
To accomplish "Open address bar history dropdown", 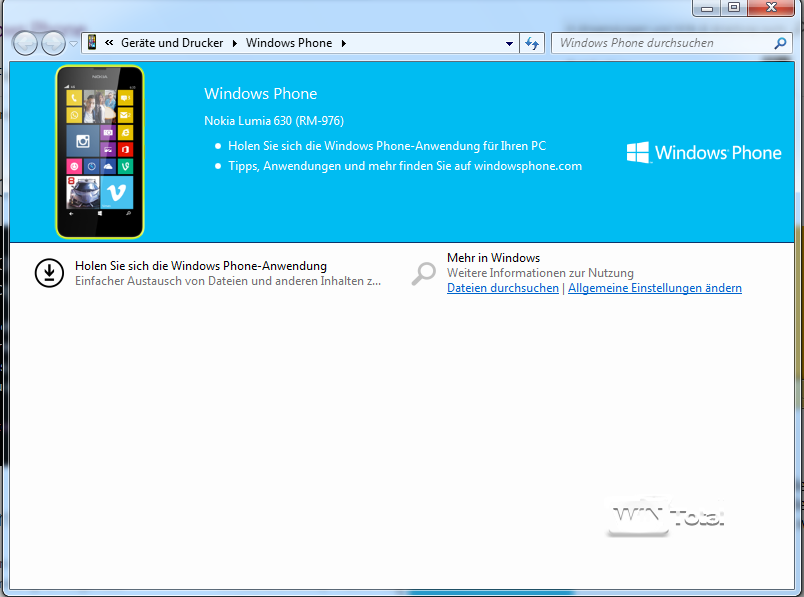I will coord(509,44).
